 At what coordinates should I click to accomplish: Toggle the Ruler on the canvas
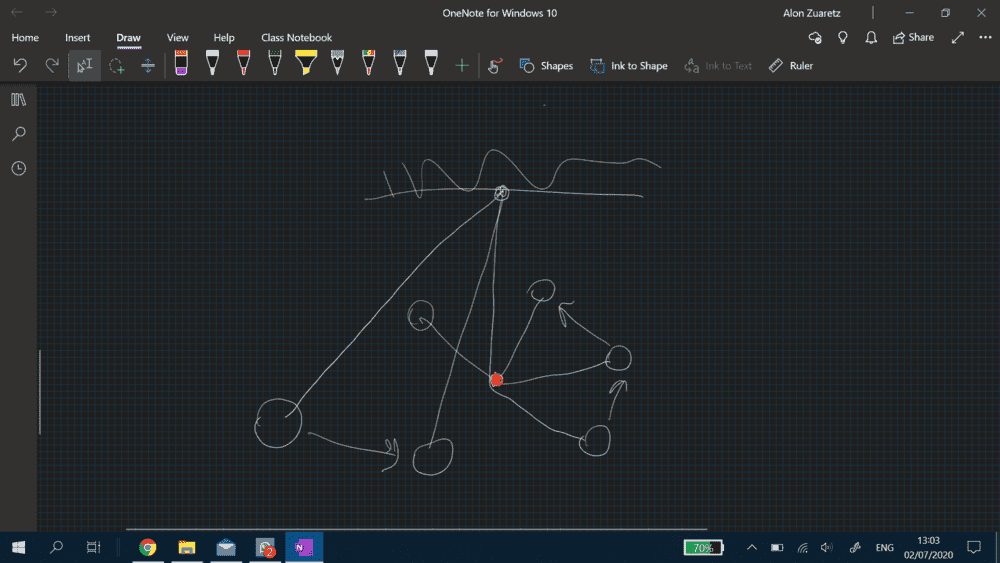pos(790,66)
